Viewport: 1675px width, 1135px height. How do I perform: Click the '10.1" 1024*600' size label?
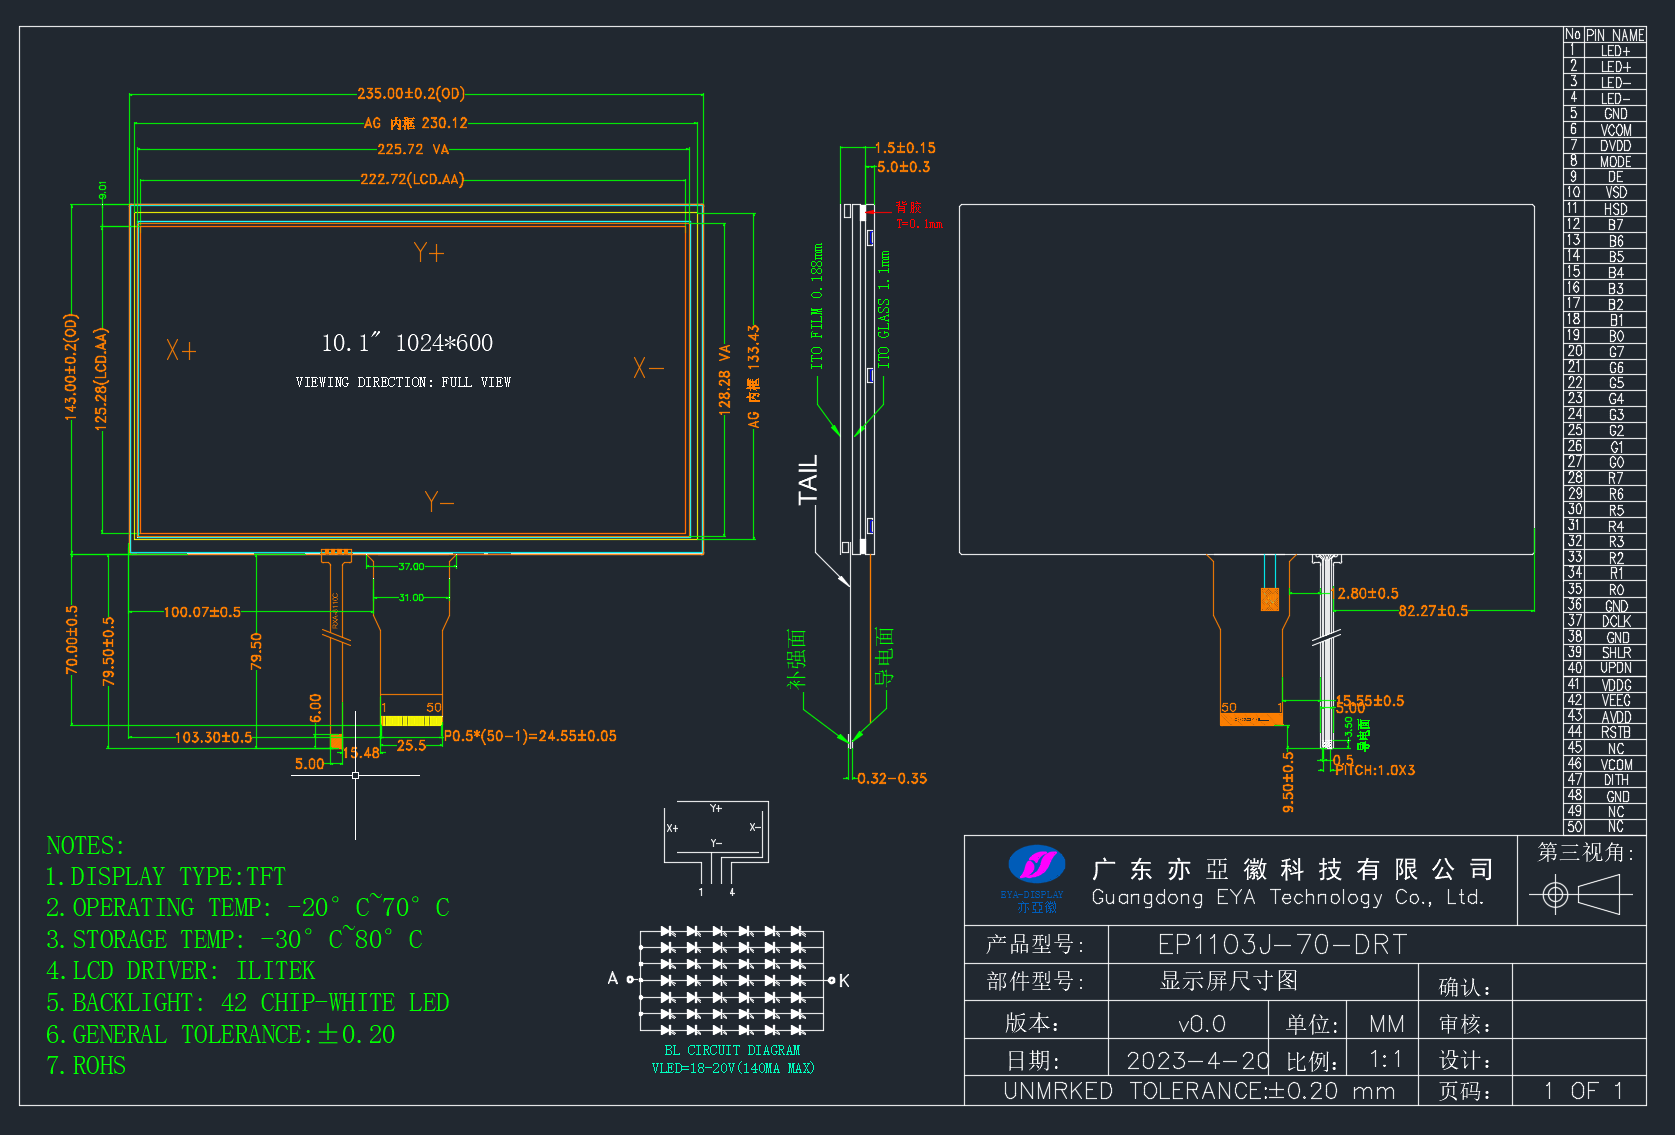(407, 343)
